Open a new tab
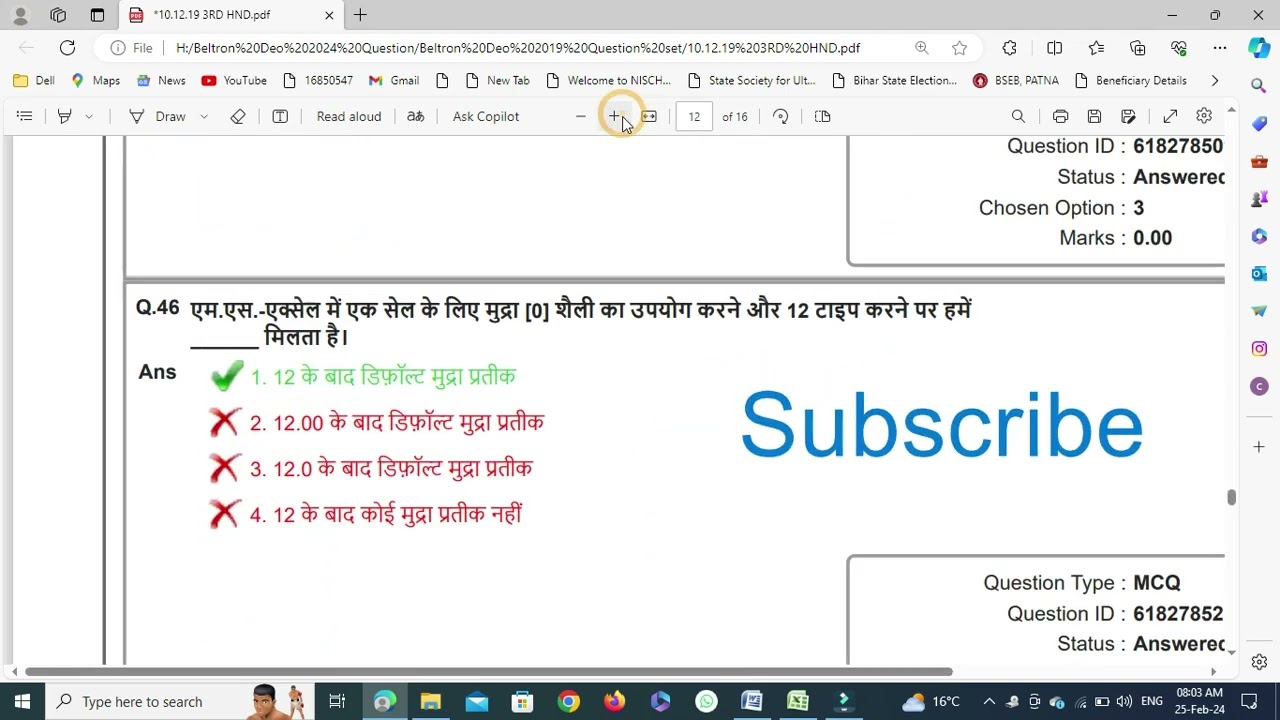 (x=360, y=15)
